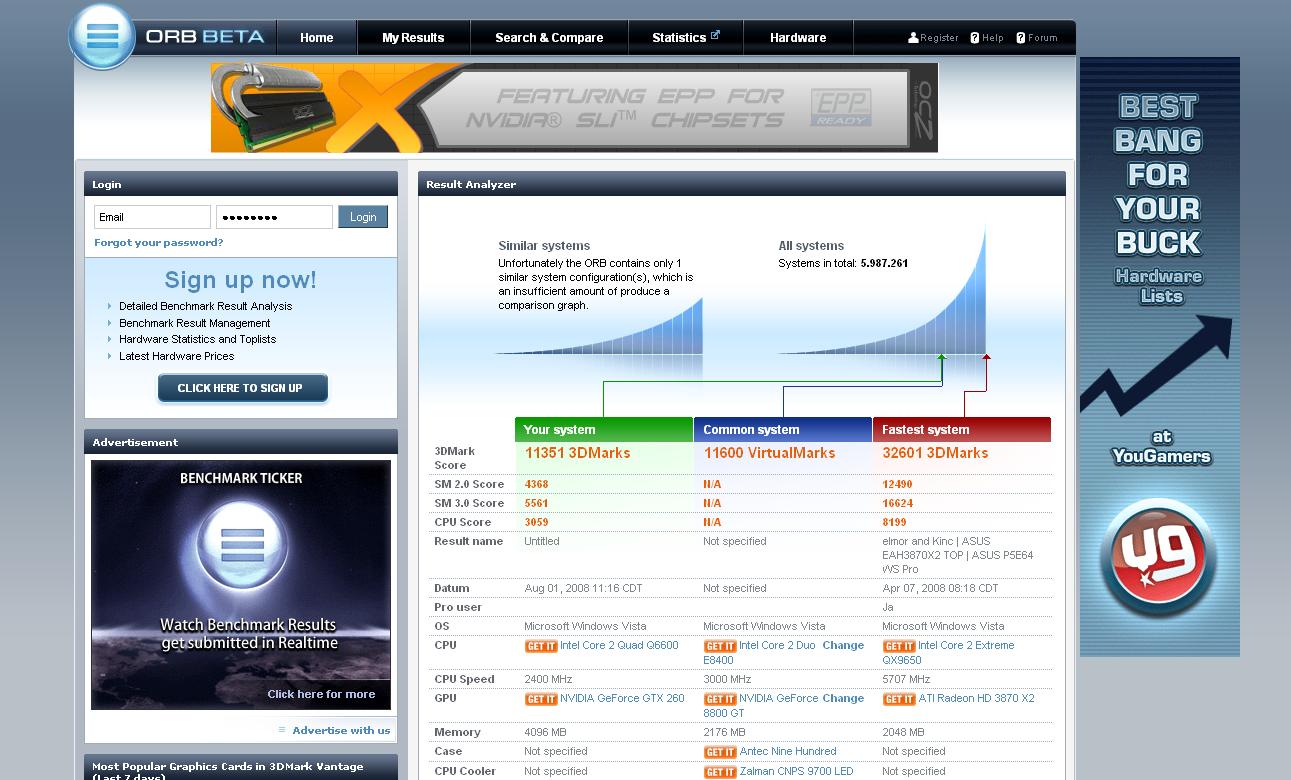This screenshot has width=1291, height=780.
Task: Click the 32601 3DMarks score
Action: (935, 453)
